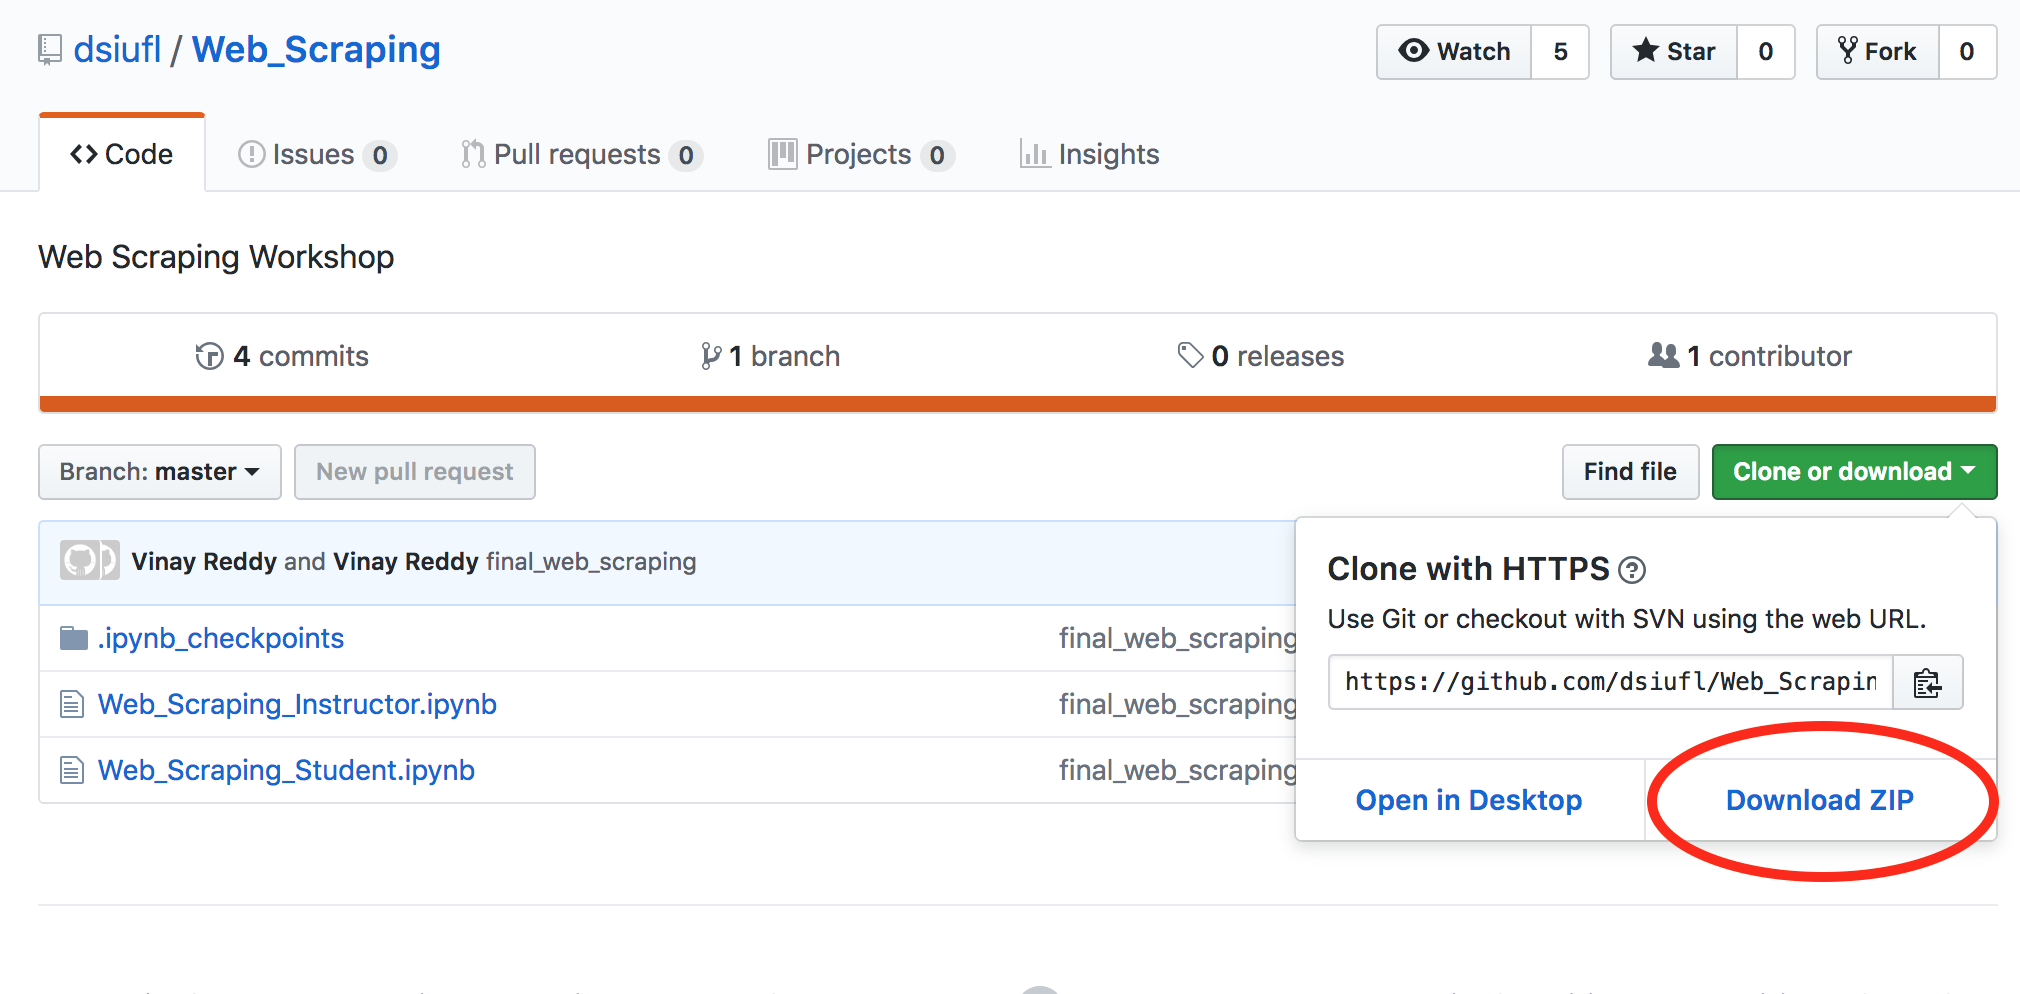The width and height of the screenshot is (2020, 994).
Task: Click the help question-mark icon next to Clone with HTTPS
Action: click(1632, 570)
